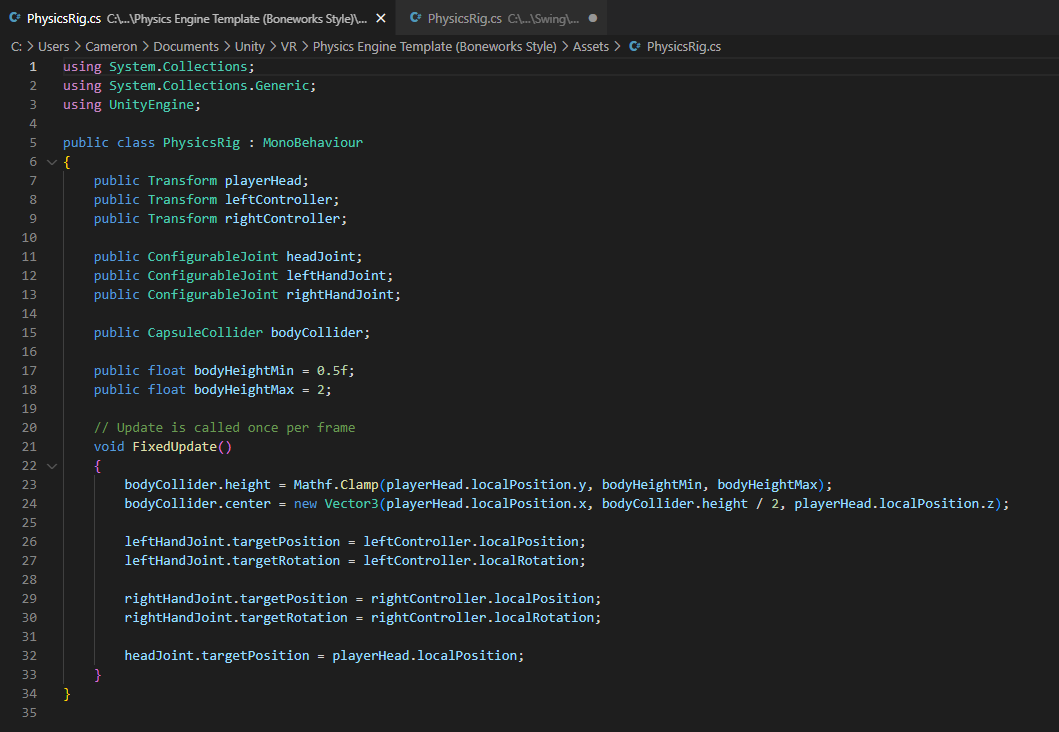Click the MonoBehaviour base class name
Screen dimensions: 1059x732
point(312,143)
